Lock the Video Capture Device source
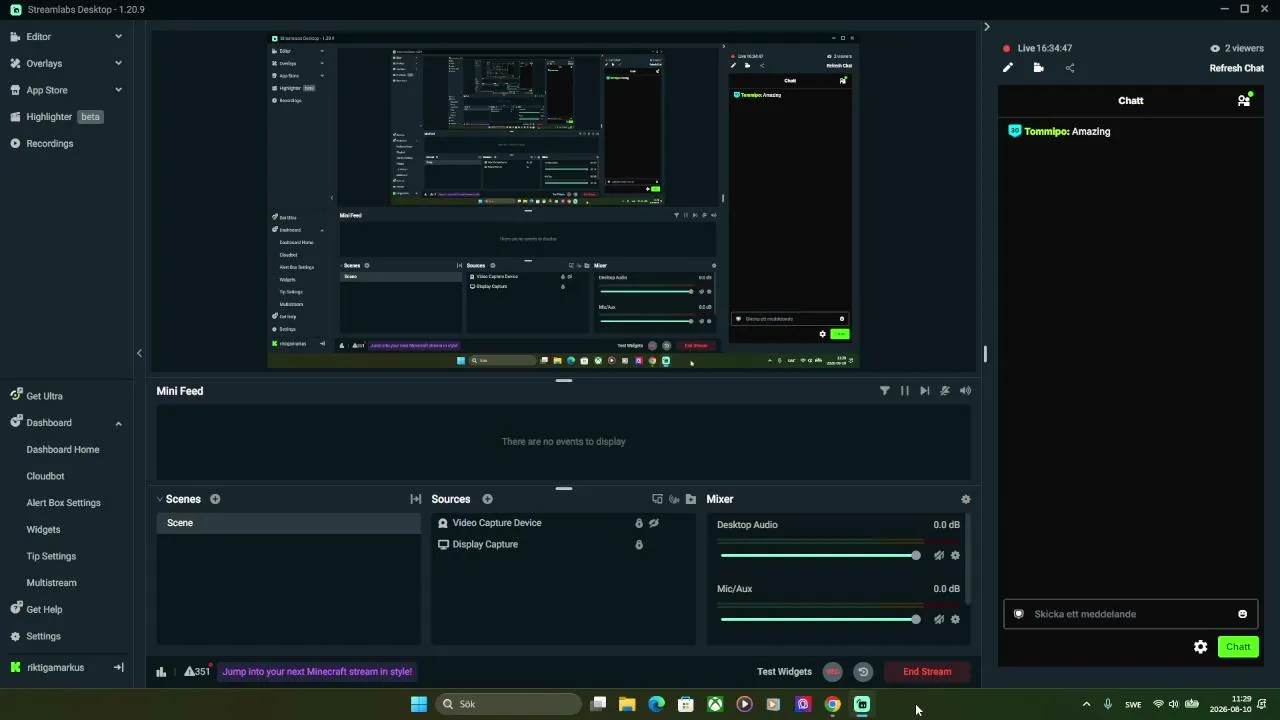The width and height of the screenshot is (1280, 720). click(x=639, y=523)
